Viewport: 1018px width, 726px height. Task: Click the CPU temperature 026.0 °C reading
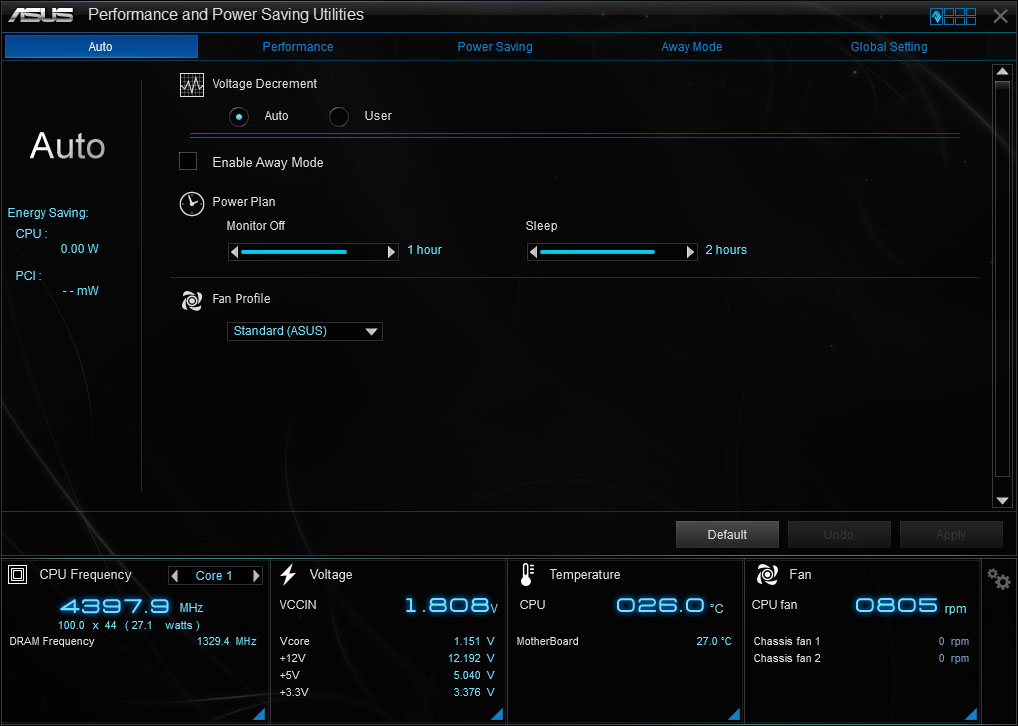coord(669,606)
